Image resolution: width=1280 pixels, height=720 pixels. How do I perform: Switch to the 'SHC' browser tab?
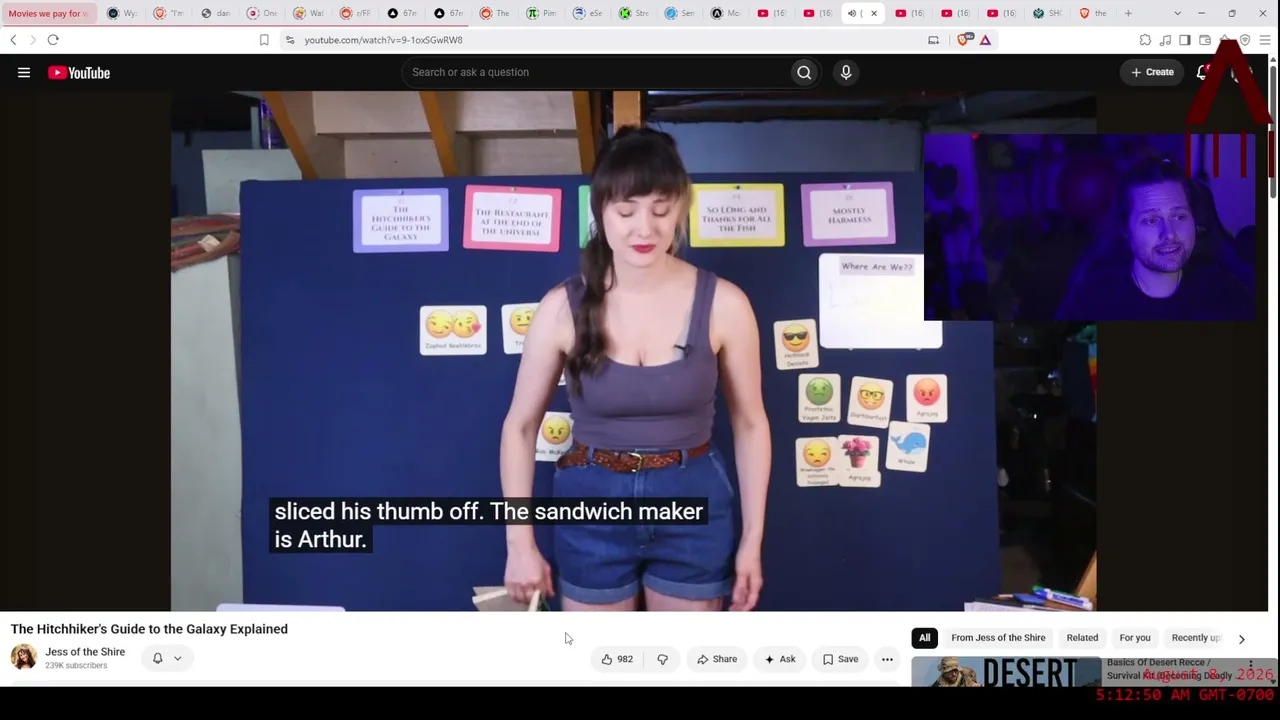point(1049,13)
